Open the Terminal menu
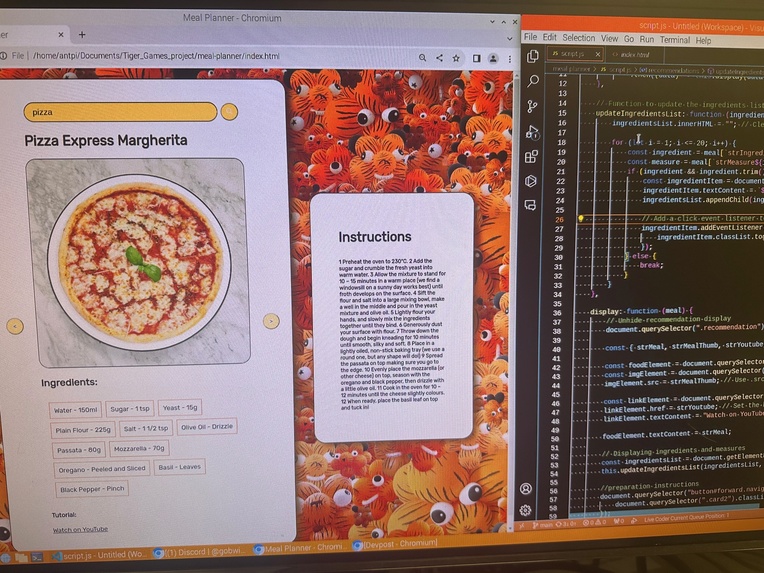This screenshot has height=573, width=764. 674,40
